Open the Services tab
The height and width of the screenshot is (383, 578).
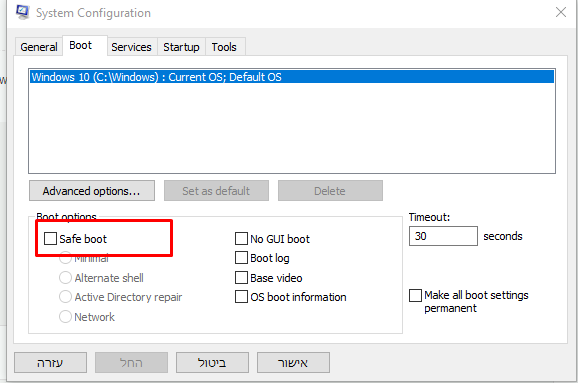click(132, 47)
